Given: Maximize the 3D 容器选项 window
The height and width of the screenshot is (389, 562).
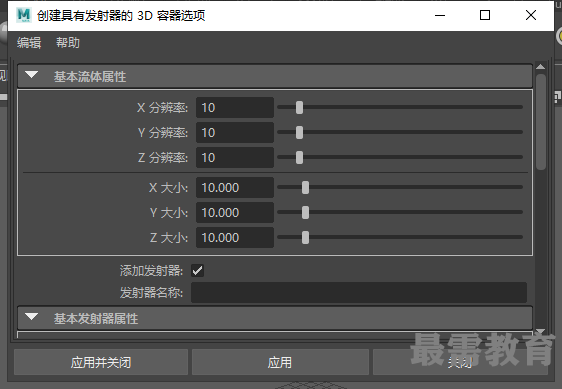Looking at the screenshot, I should point(485,15).
